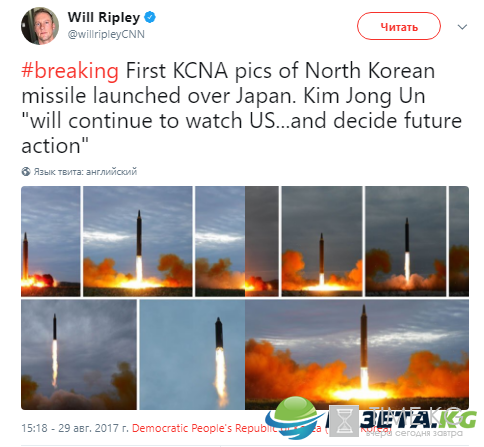Open bottom-left photo of missile in gray clouds

point(79,354)
